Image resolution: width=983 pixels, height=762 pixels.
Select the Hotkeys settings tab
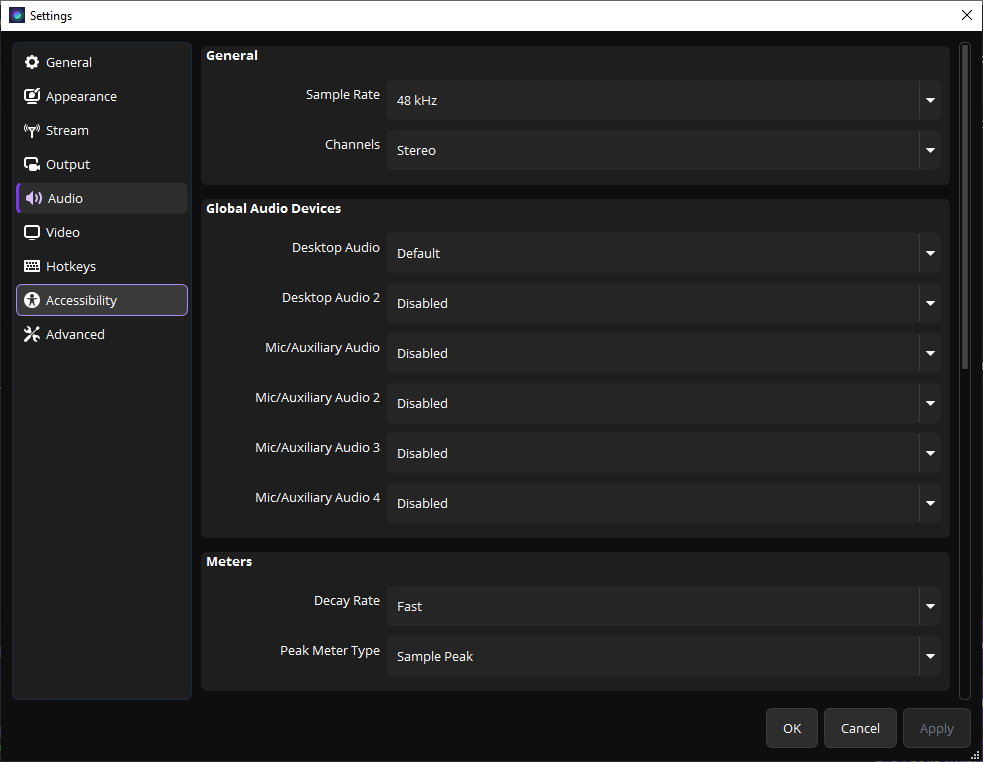102,266
